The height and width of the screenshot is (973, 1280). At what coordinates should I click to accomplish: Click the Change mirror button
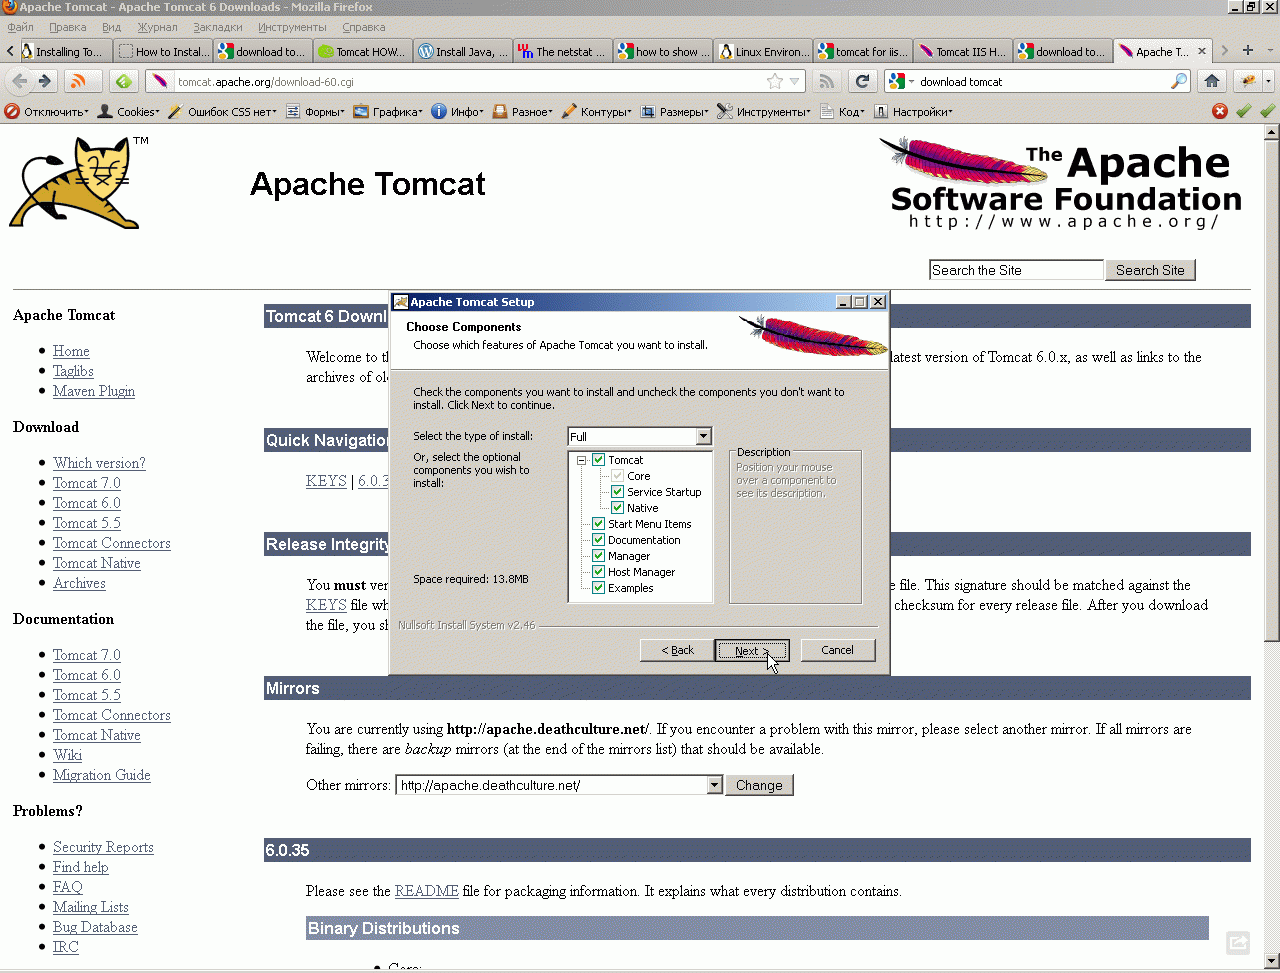pos(759,785)
